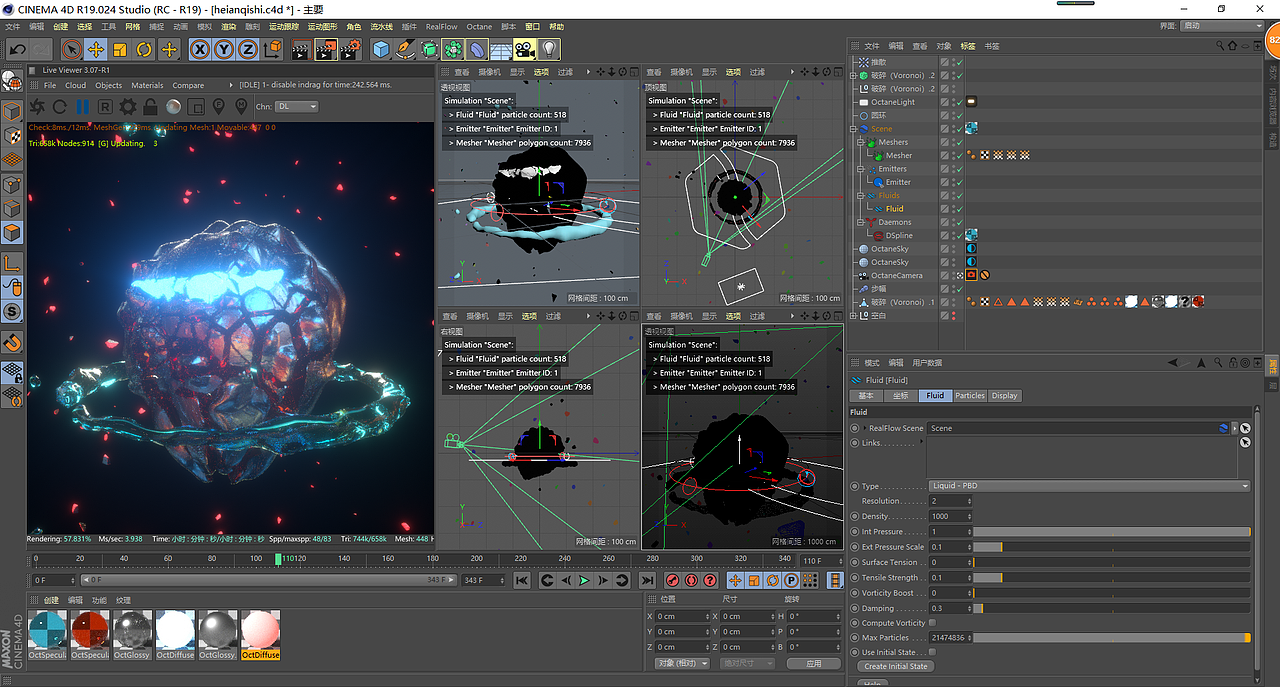Screen dimensions: 1280x687
Task: Select the Move tool in top toolbar
Action: [96, 49]
